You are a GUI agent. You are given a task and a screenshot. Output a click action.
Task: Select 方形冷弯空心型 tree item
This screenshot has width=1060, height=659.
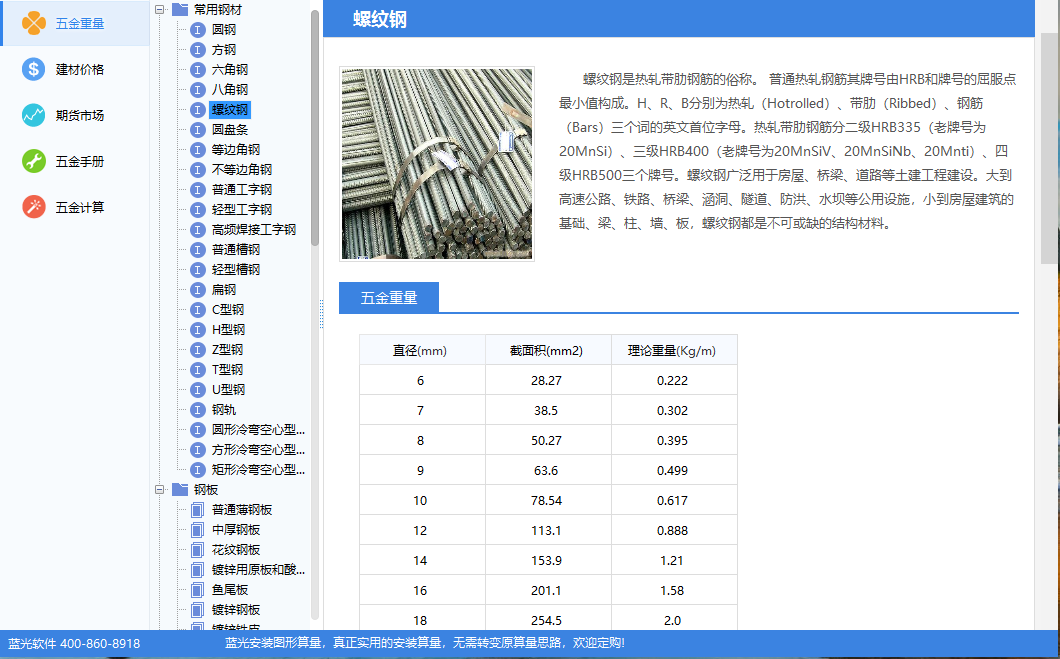(x=258, y=450)
